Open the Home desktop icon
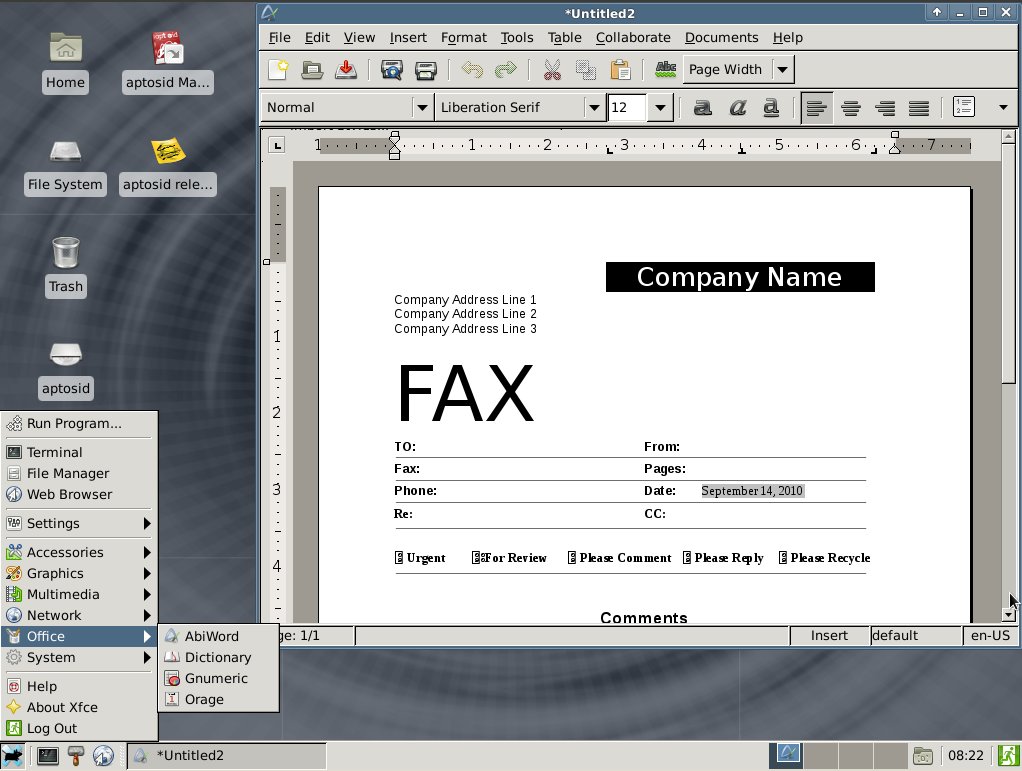This screenshot has height=771, width=1022. [65, 62]
